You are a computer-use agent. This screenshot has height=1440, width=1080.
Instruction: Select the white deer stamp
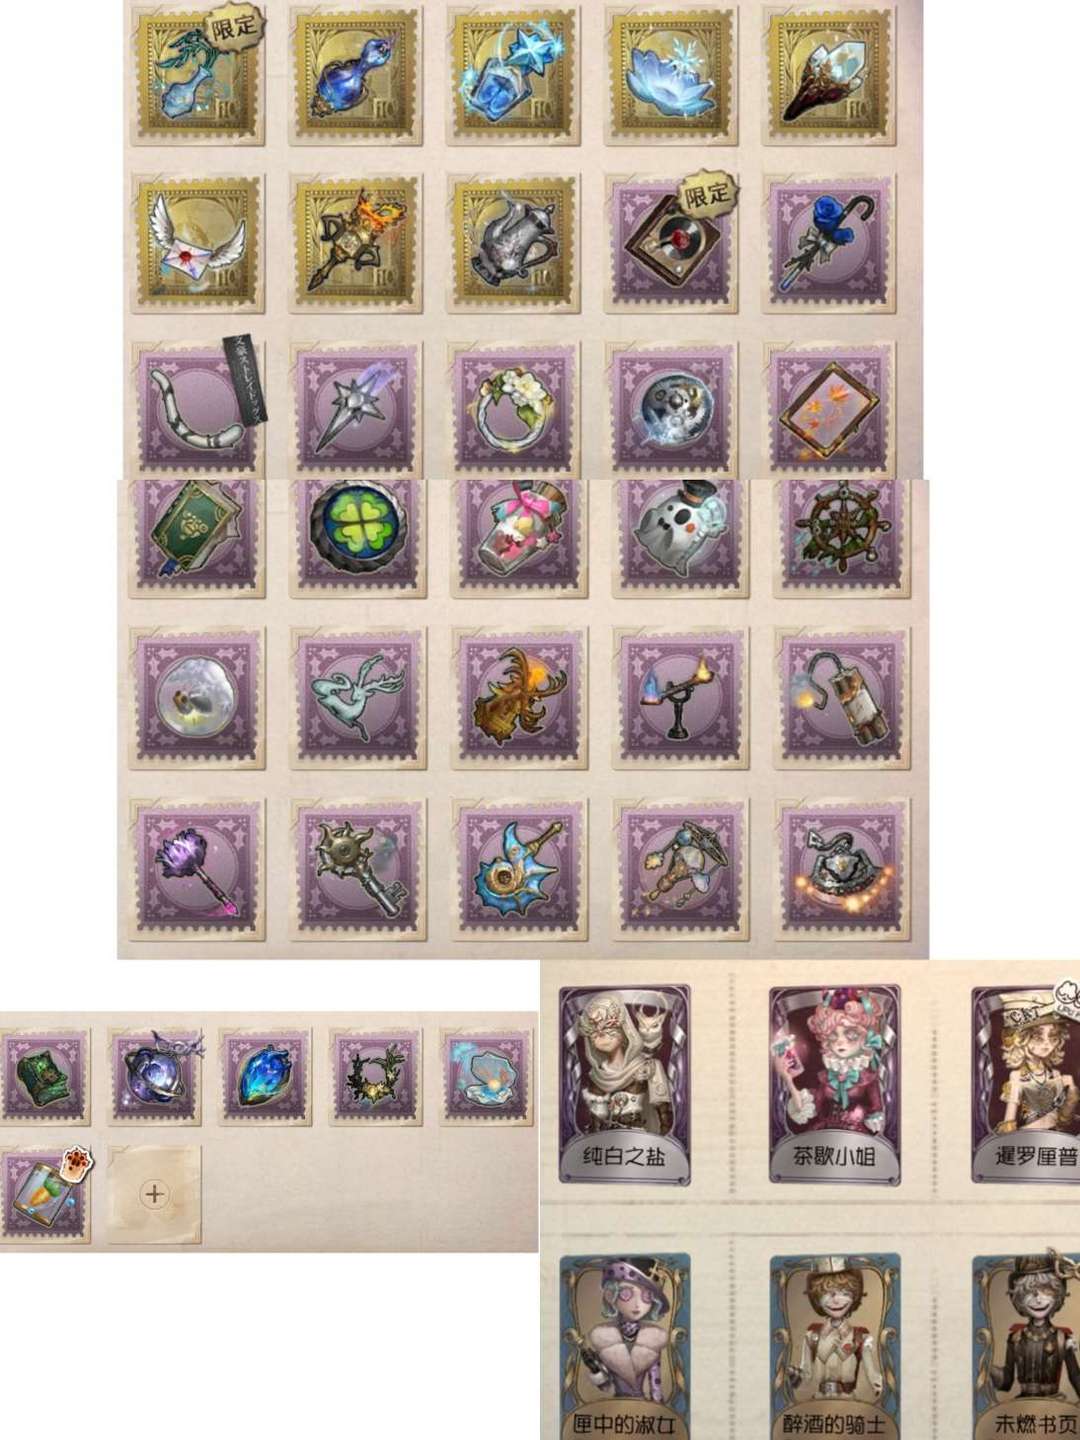[357, 698]
